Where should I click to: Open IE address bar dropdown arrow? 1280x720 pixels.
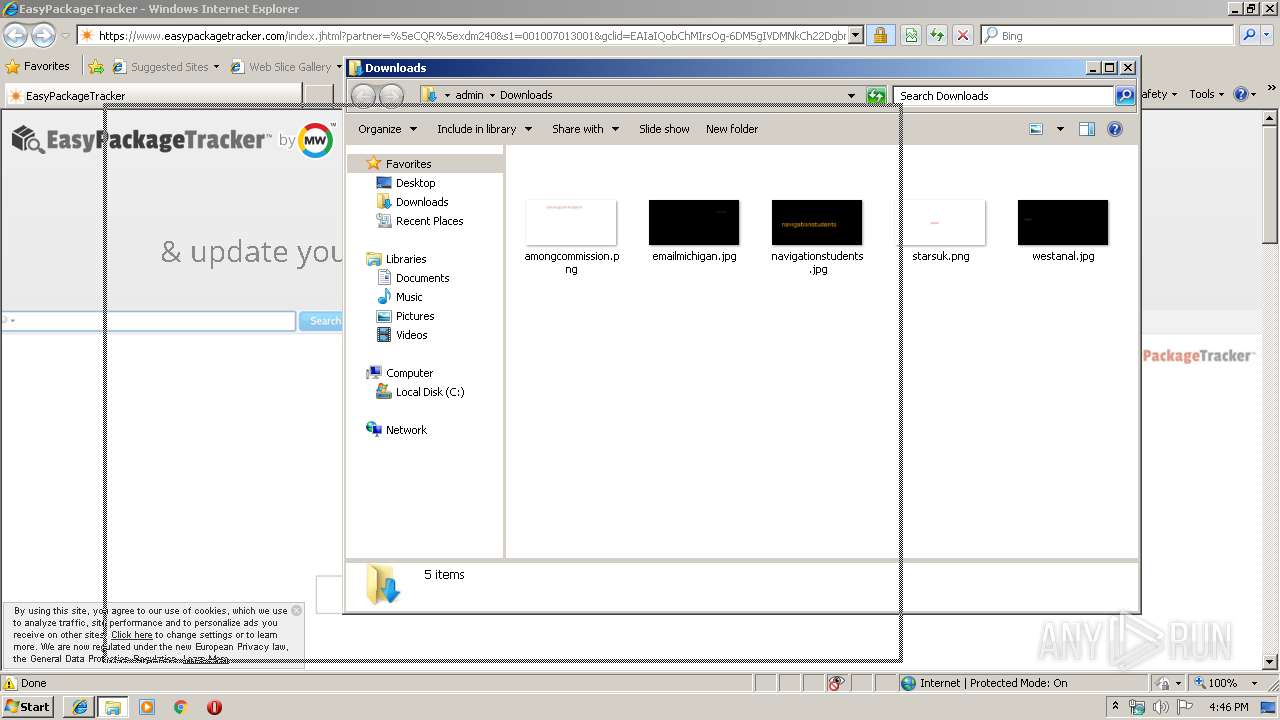[x=855, y=36]
